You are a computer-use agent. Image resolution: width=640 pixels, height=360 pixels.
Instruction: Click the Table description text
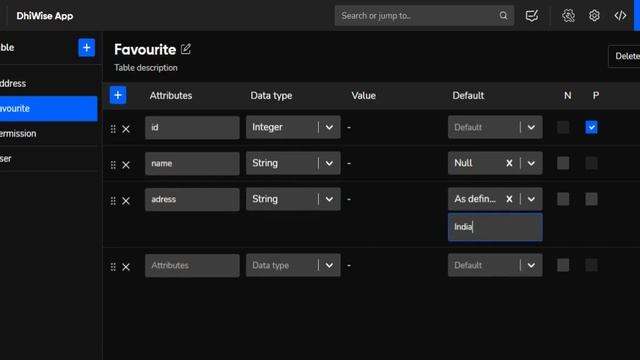146,68
